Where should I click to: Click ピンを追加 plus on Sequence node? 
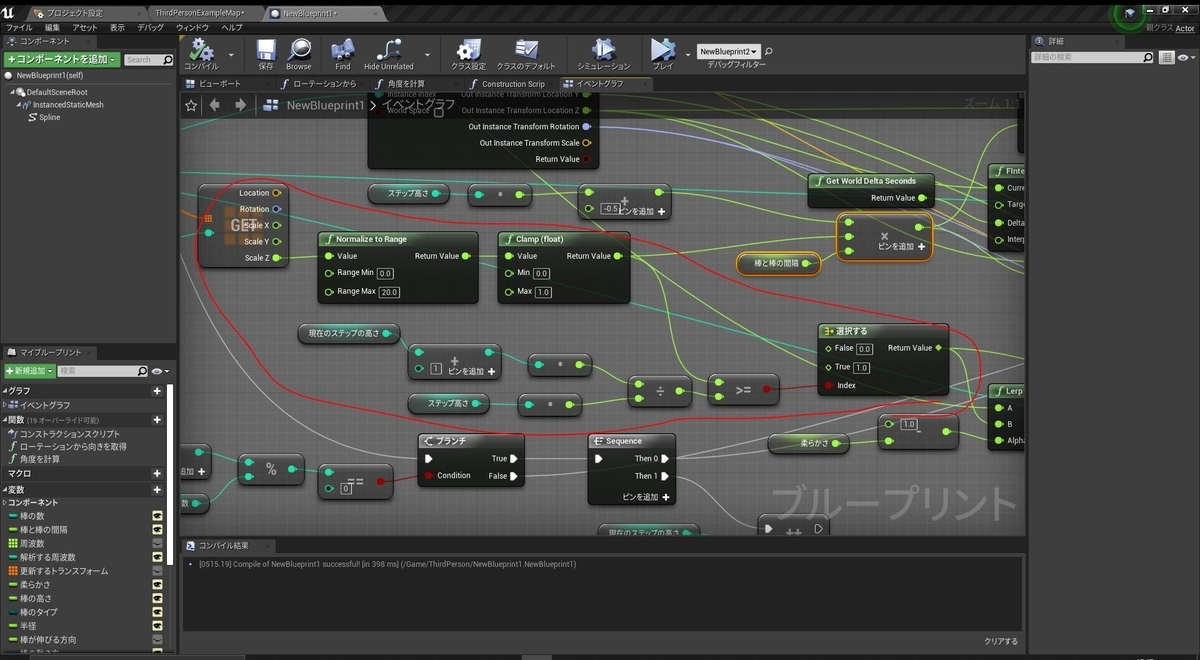(665, 496)
